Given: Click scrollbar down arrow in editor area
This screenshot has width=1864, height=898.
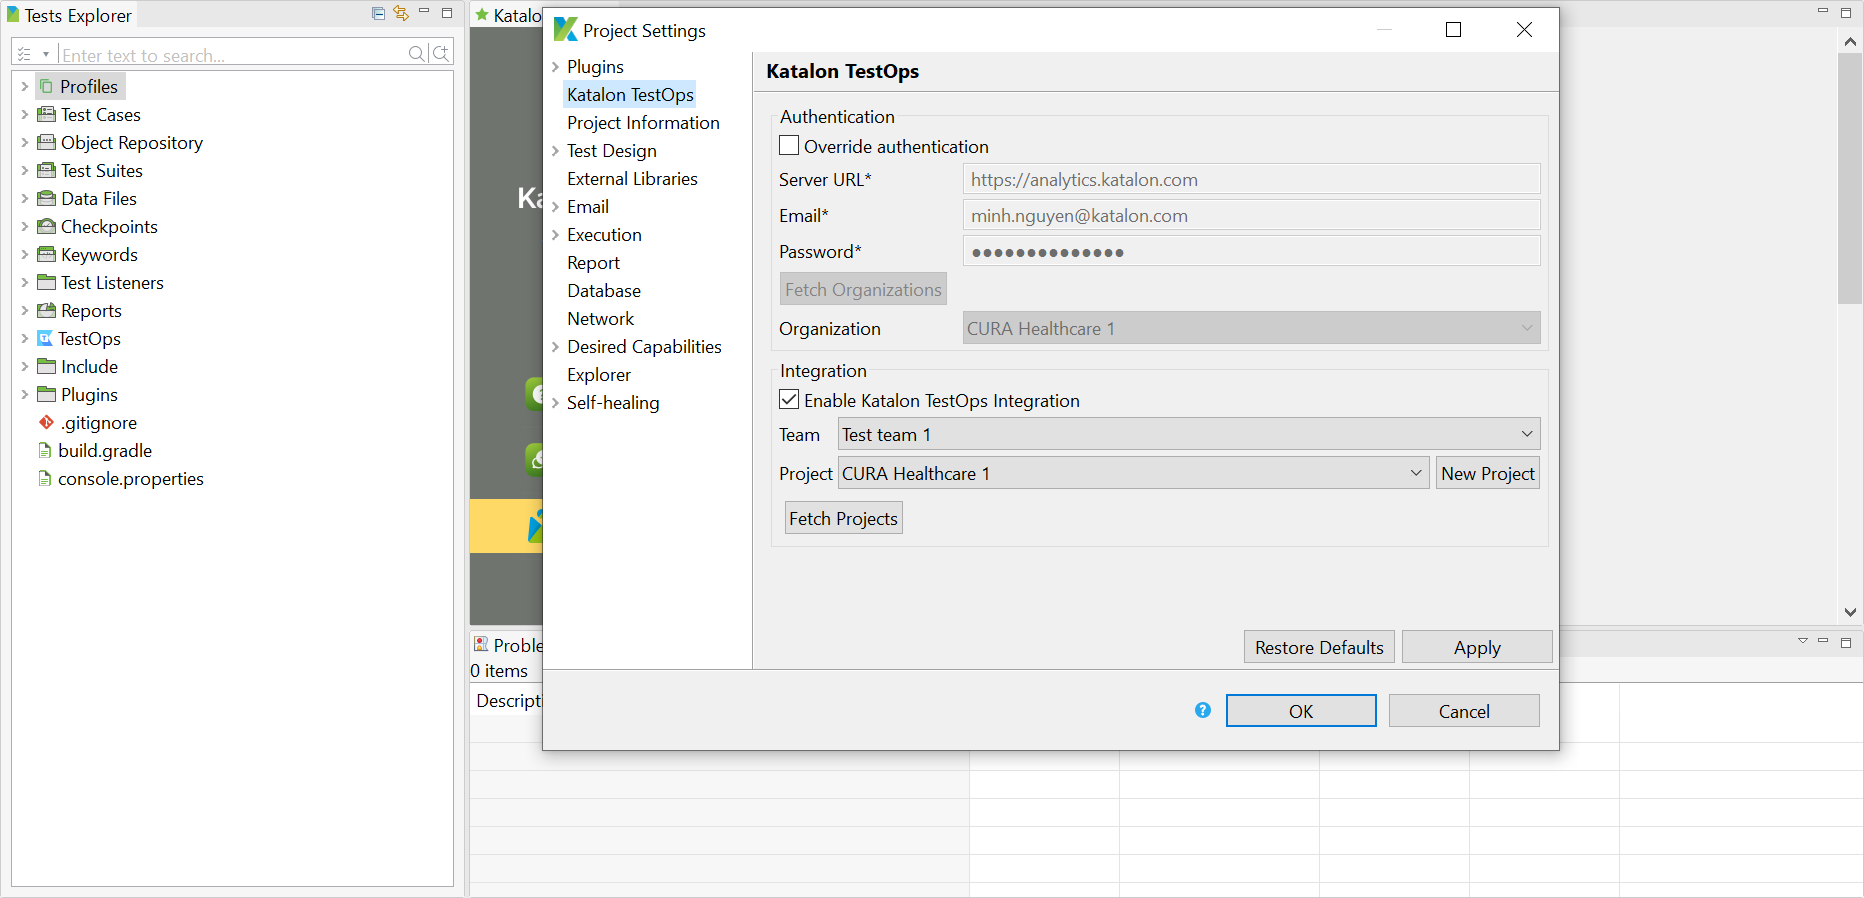Looking at the screenshot, I should [1850, 612].
